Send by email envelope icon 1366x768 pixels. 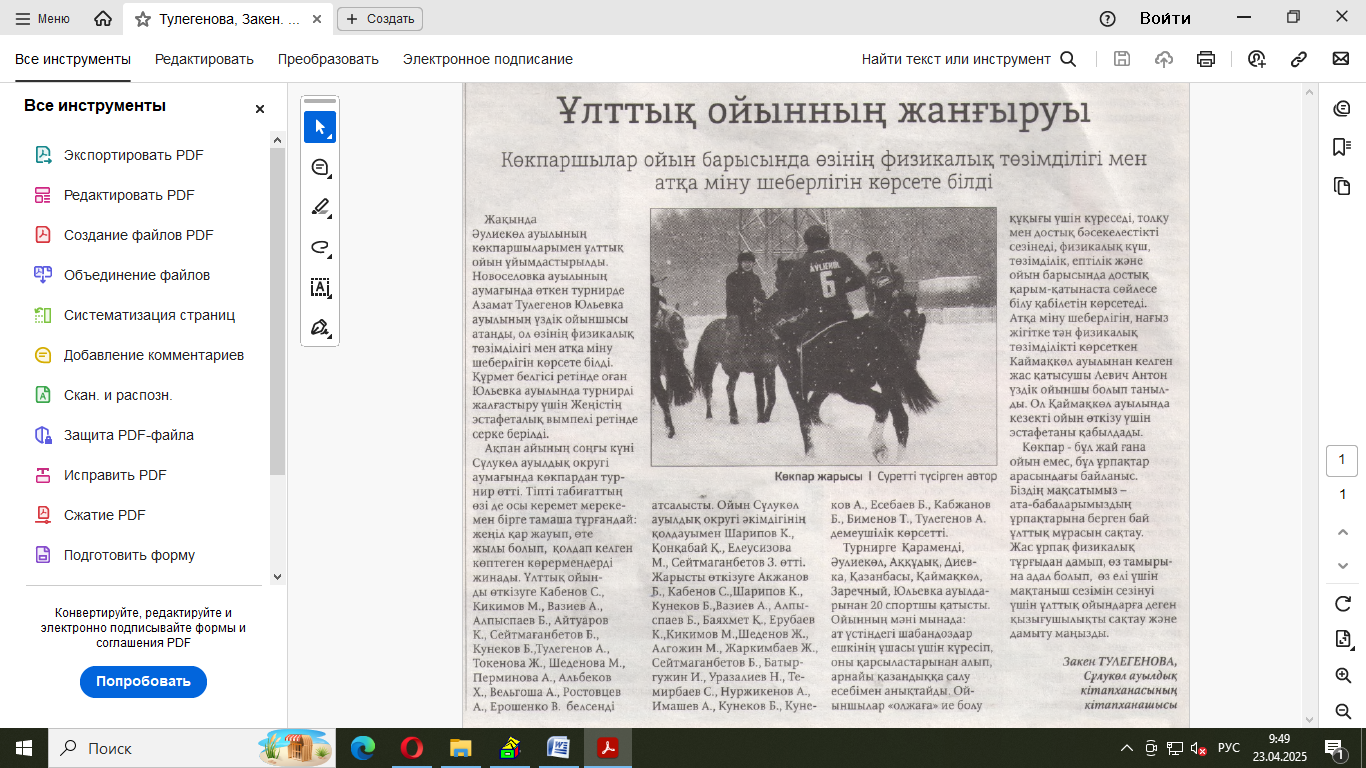click(1341, 59)
